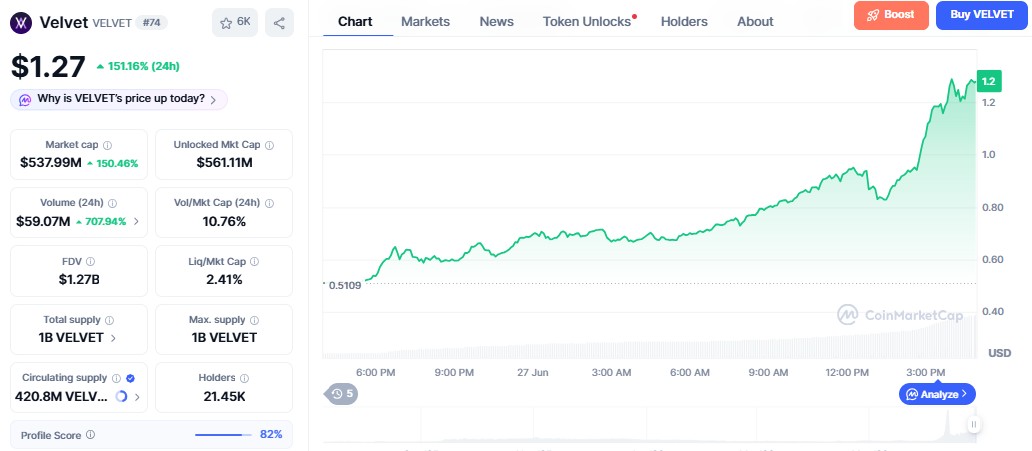
Task: Open FDV info icon
Action: point(91,261)
